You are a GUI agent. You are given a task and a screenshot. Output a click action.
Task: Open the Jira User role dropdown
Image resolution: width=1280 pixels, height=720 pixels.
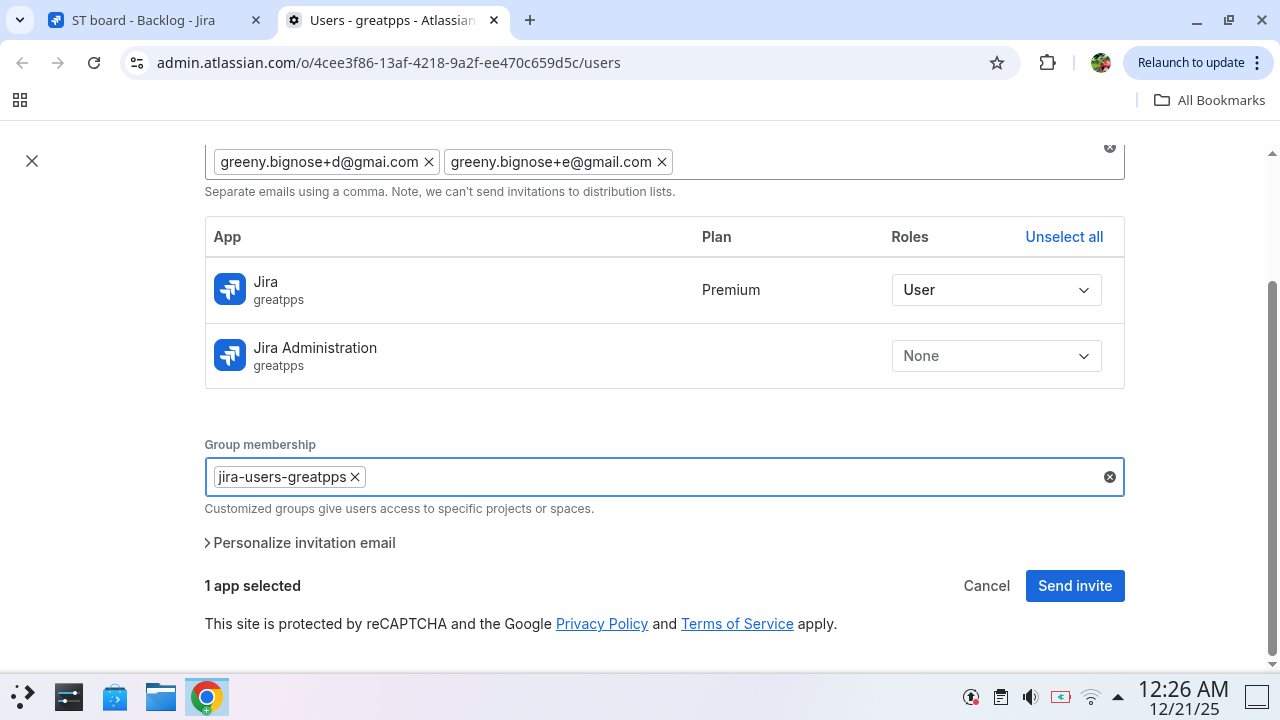[996, 290]
